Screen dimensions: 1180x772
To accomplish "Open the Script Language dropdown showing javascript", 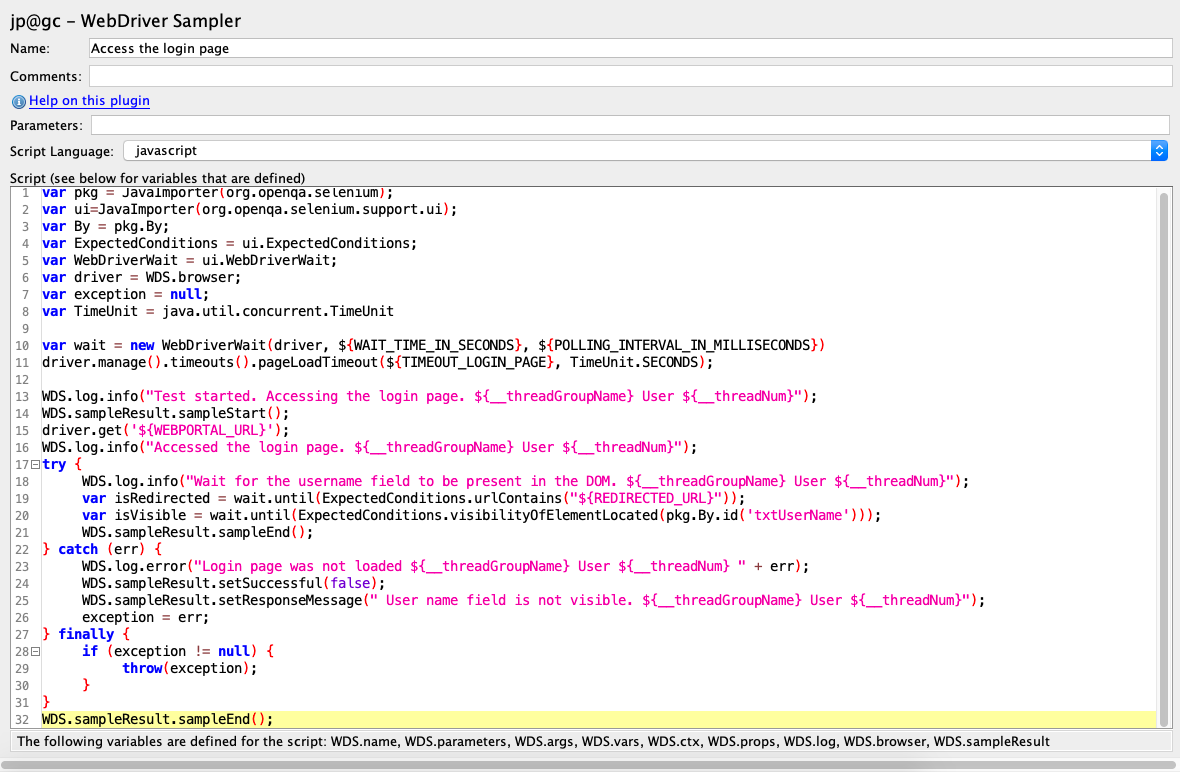I will point(645,150).
